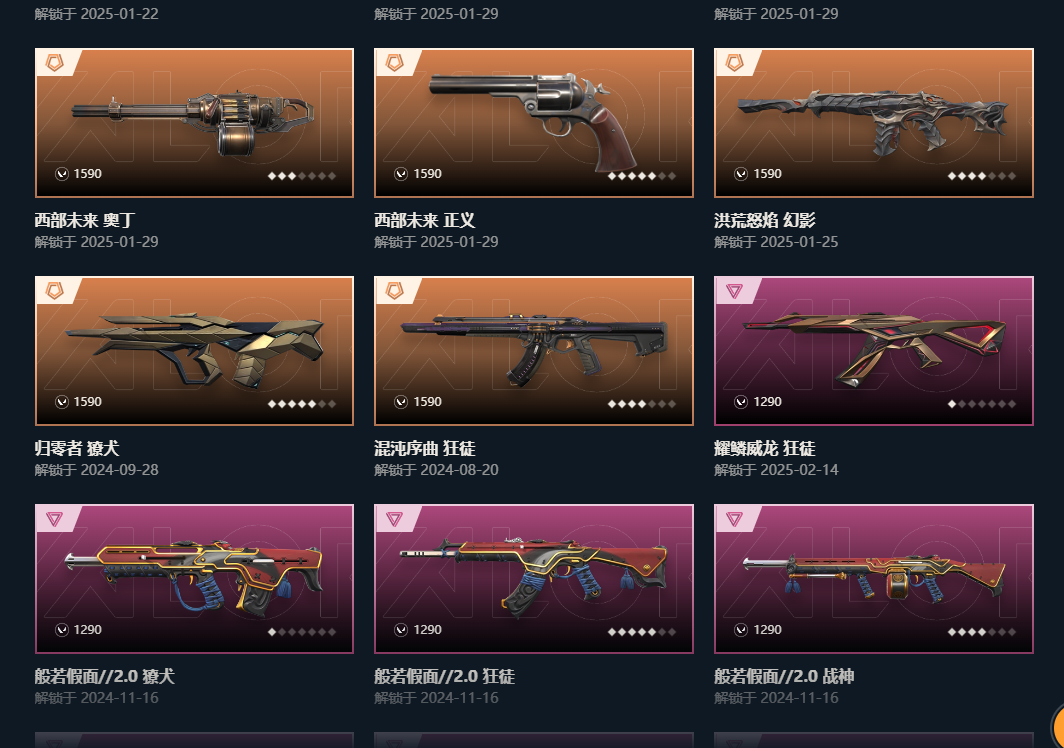Click the 般若假面//2.0 狂徒 title text
Viewport: 1064px width, 748px height.
(x=444, y=676)
